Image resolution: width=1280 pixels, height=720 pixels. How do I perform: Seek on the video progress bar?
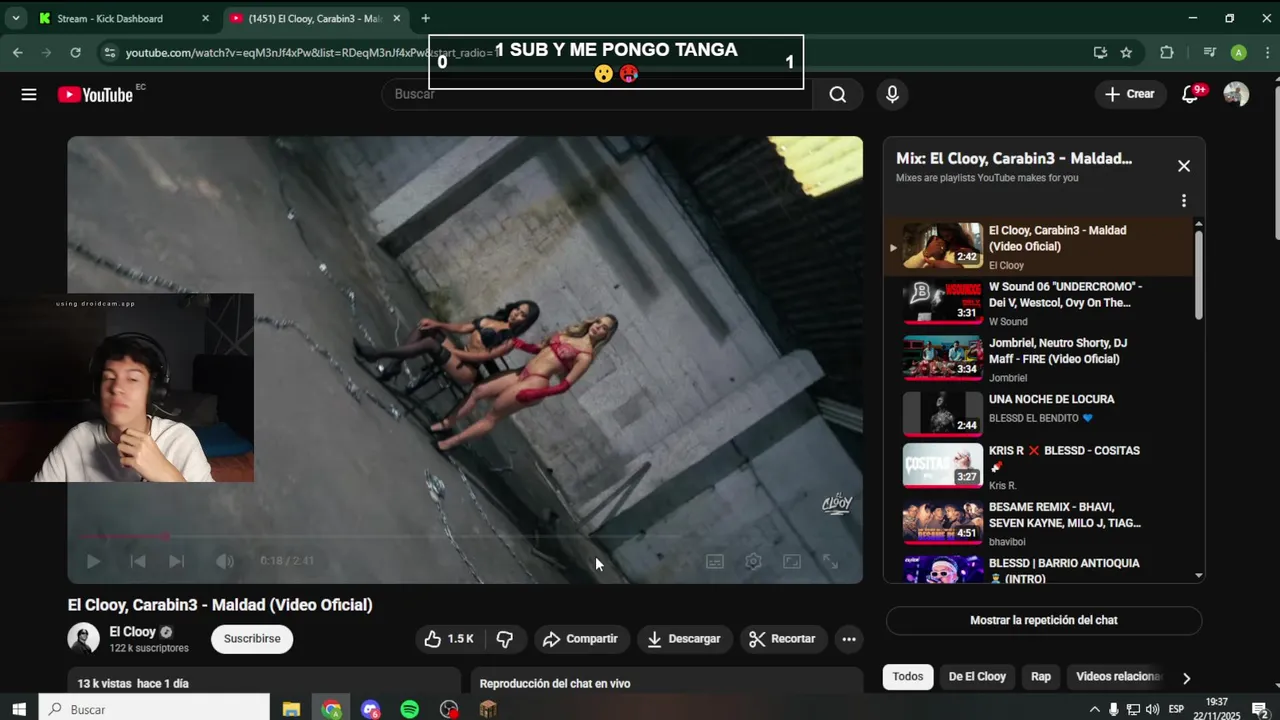pos(465,537)
